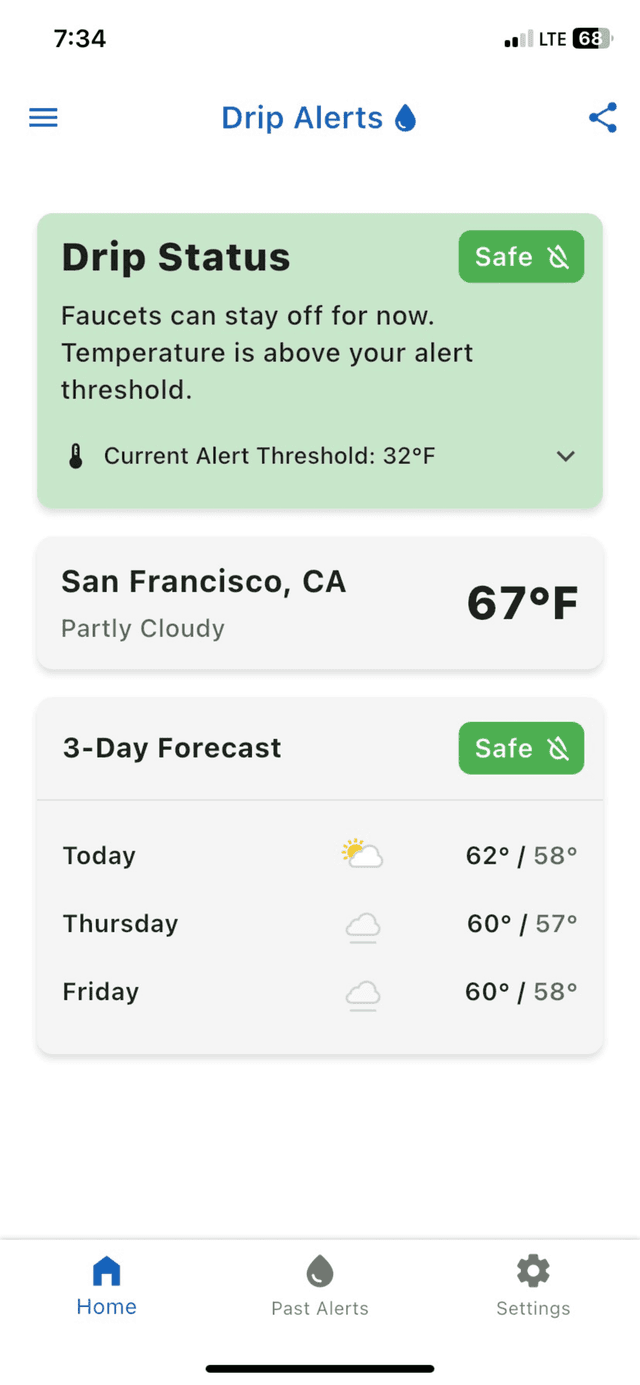This screenshot has width=640, height=1385.
Task: Switch to the Past Alerts tab
Action: (x=319, y=1285)
